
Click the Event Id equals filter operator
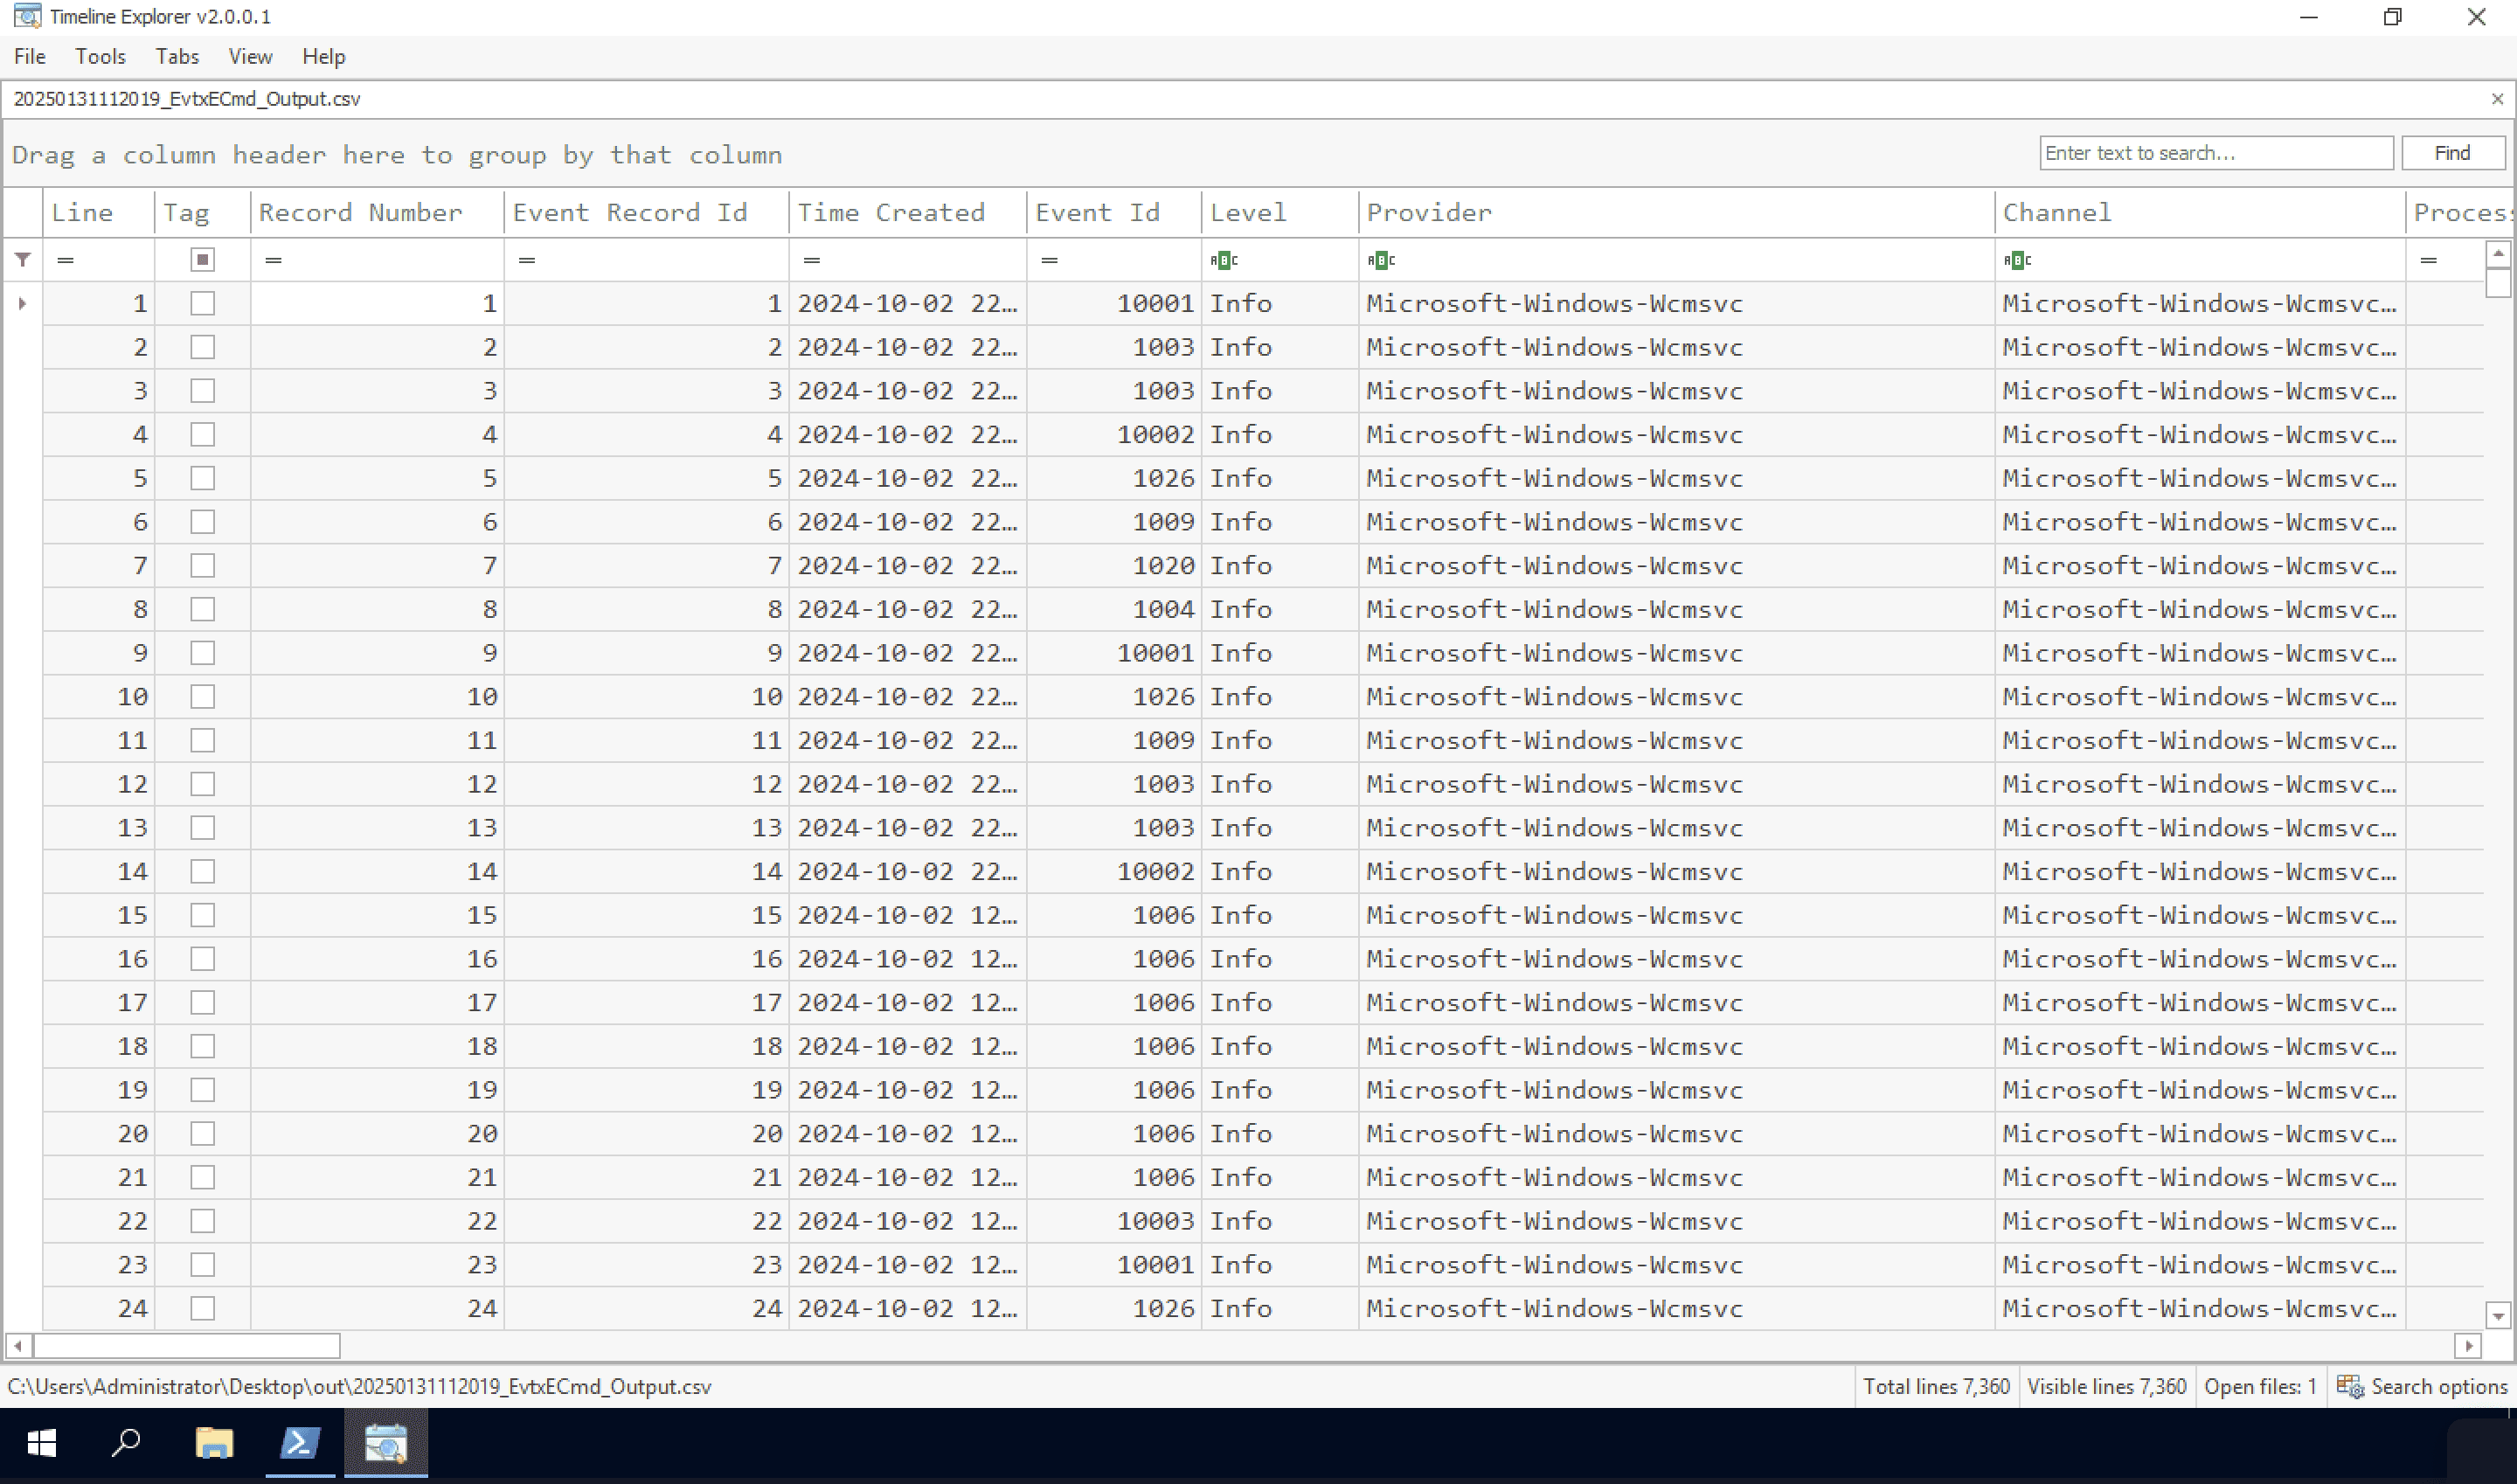point(1049,260)
